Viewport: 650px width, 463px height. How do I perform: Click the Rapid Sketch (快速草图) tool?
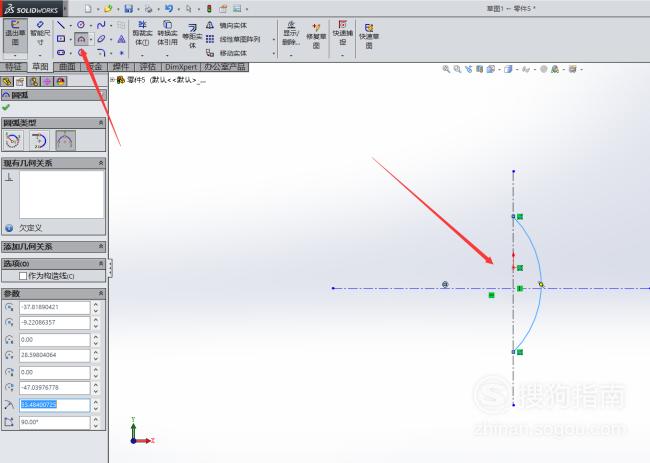369,36
